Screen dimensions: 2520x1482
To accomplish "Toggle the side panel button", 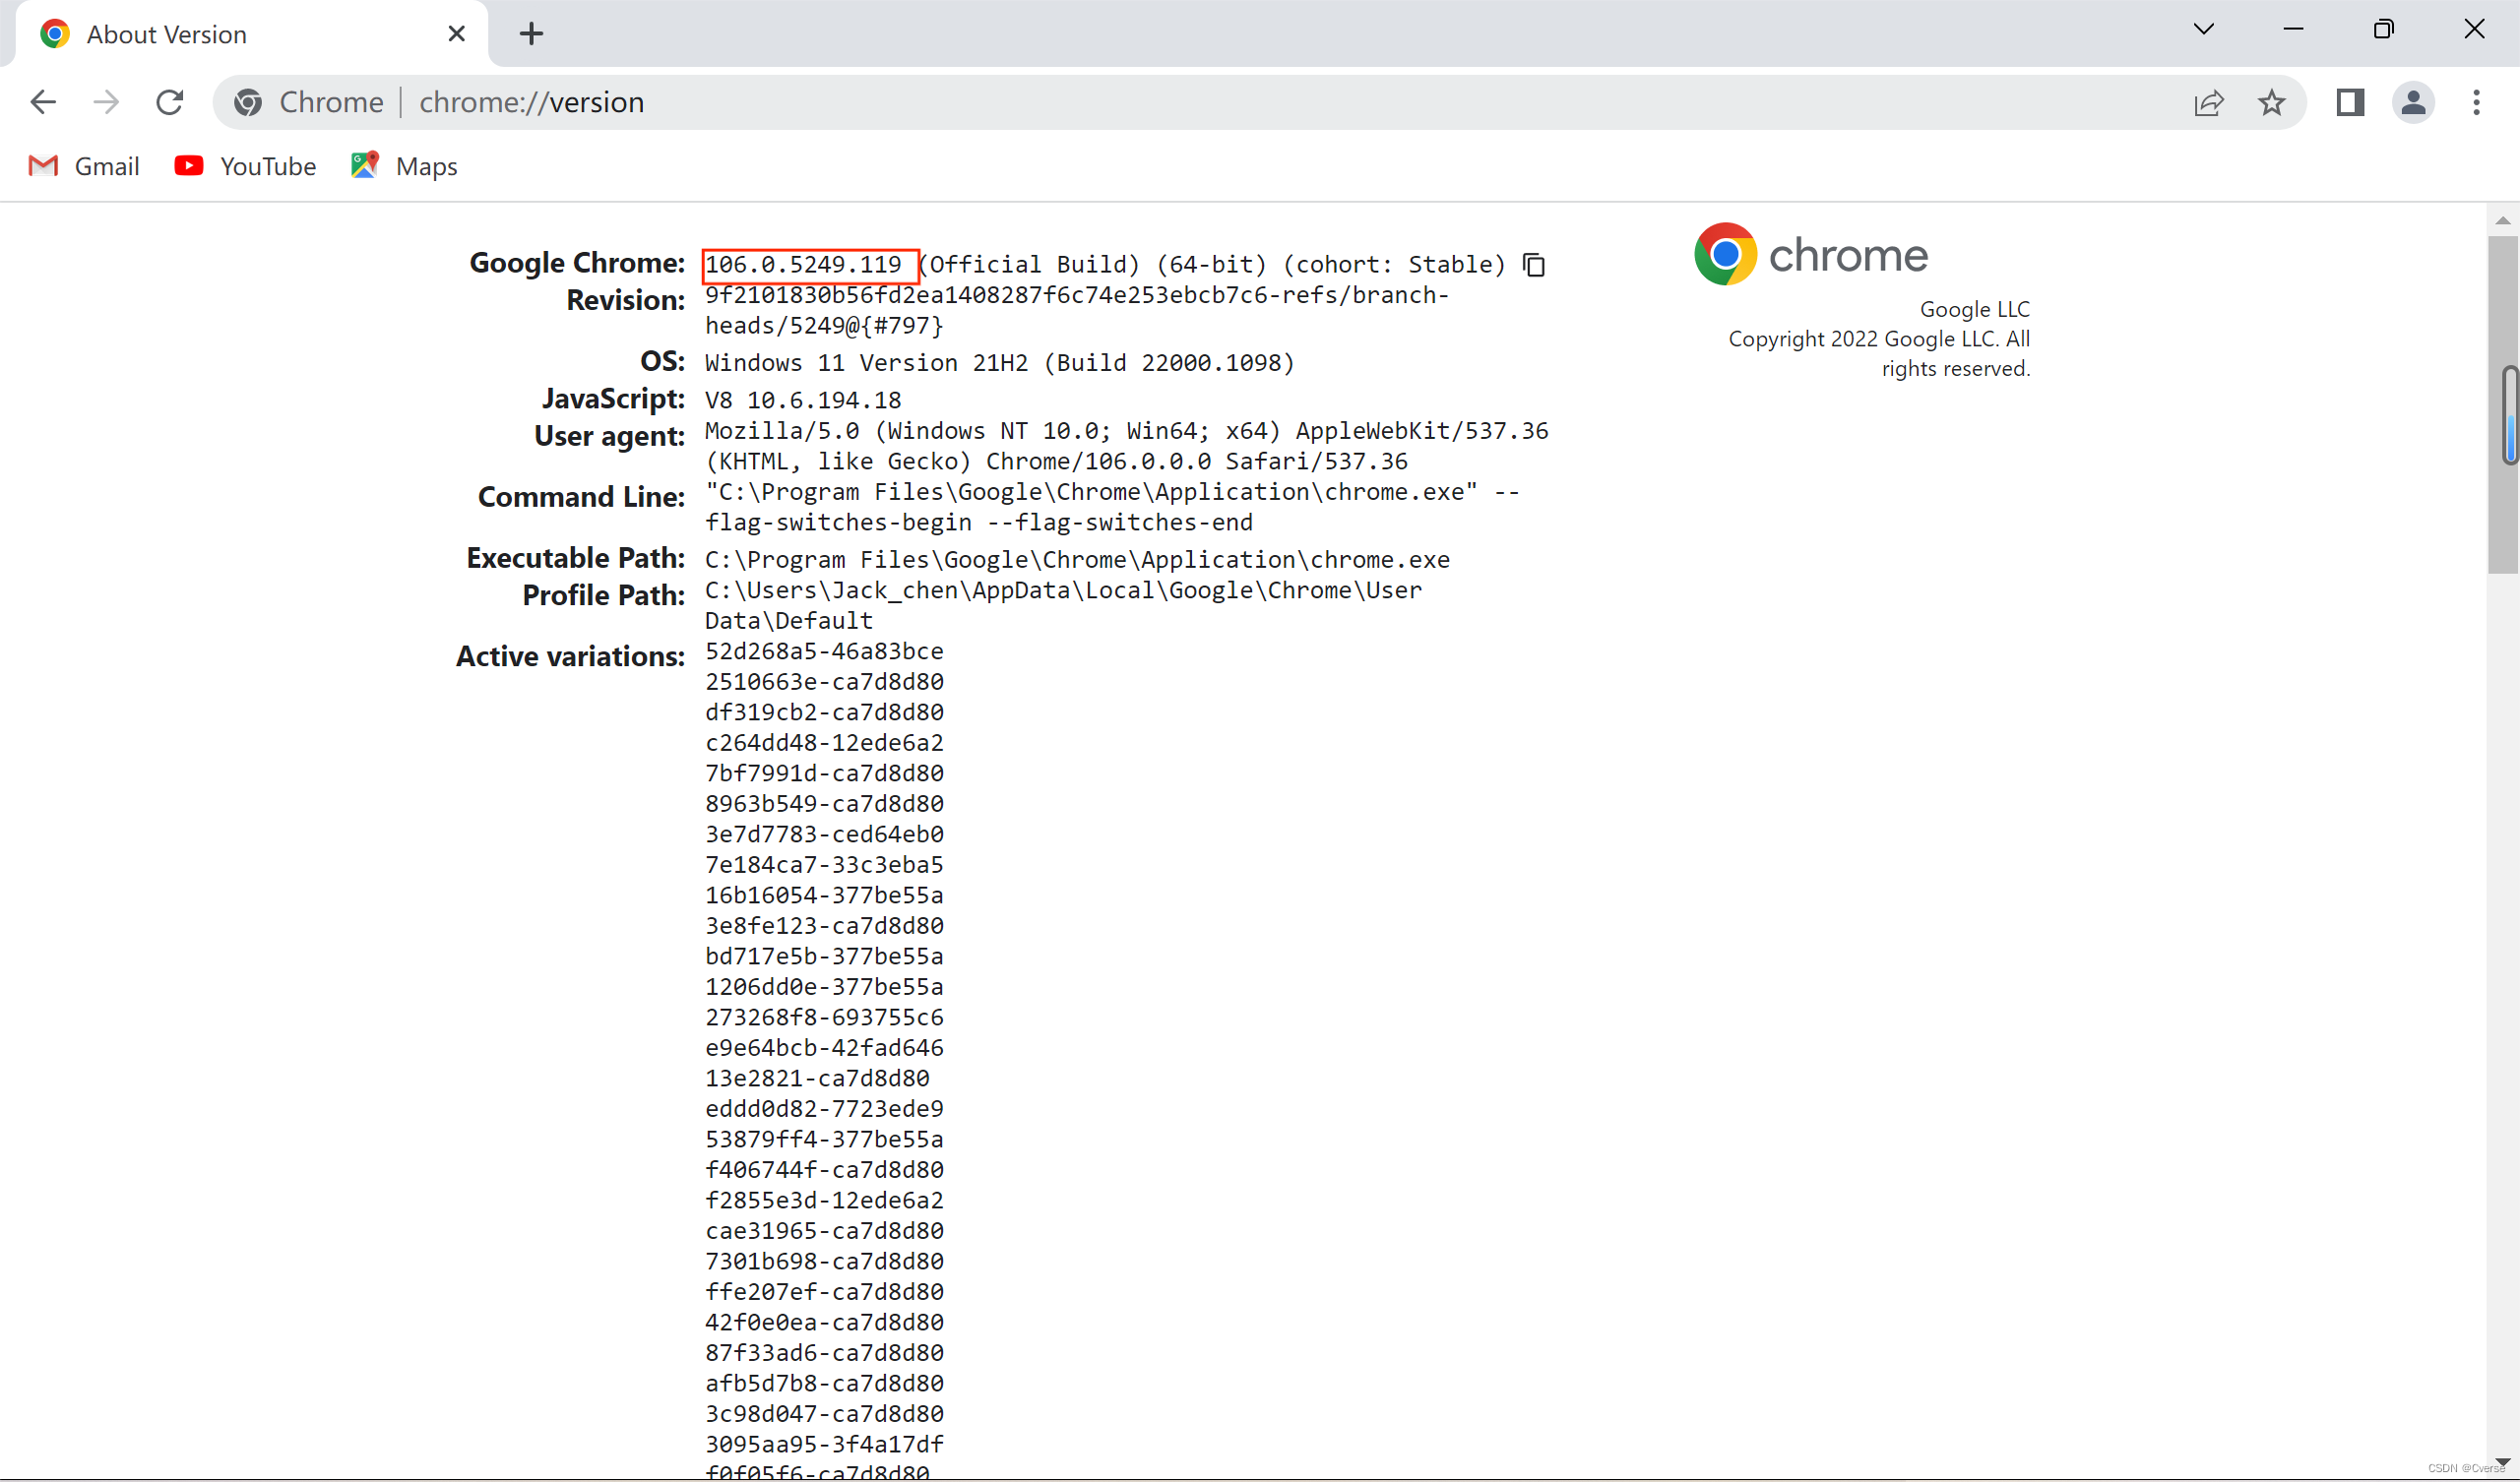I will point(2349,102).
